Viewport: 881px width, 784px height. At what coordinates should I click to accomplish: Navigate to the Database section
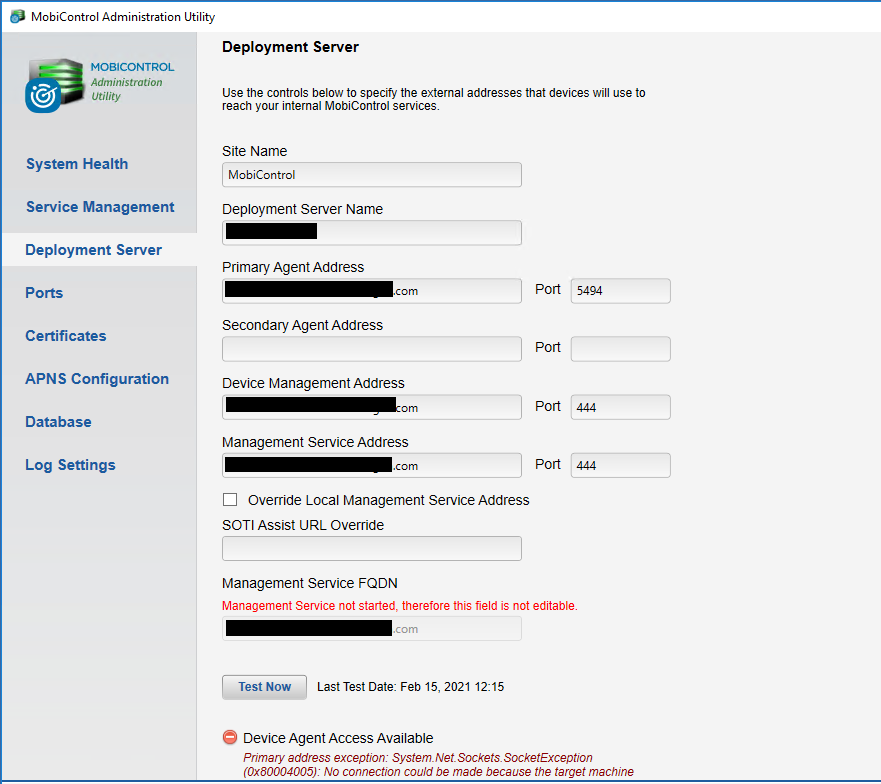click(58, 422)
